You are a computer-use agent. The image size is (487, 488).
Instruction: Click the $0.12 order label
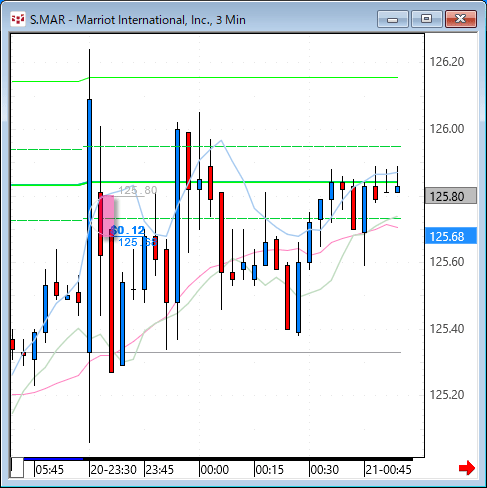pos(128,230)
